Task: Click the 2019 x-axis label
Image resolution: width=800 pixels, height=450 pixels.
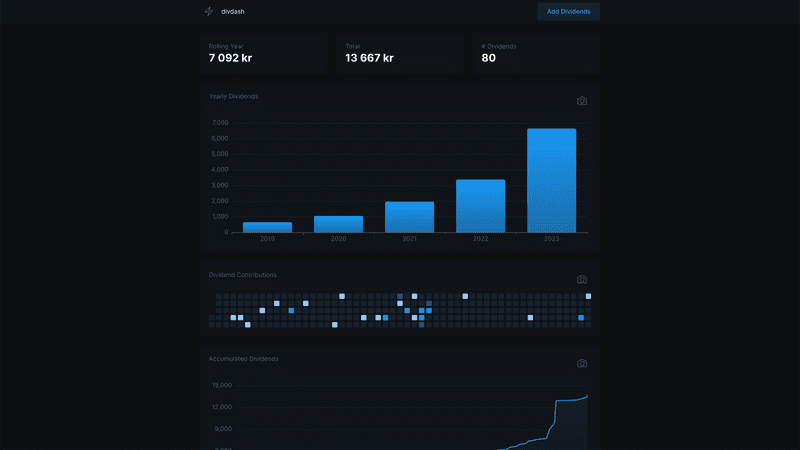Action: 267,239
